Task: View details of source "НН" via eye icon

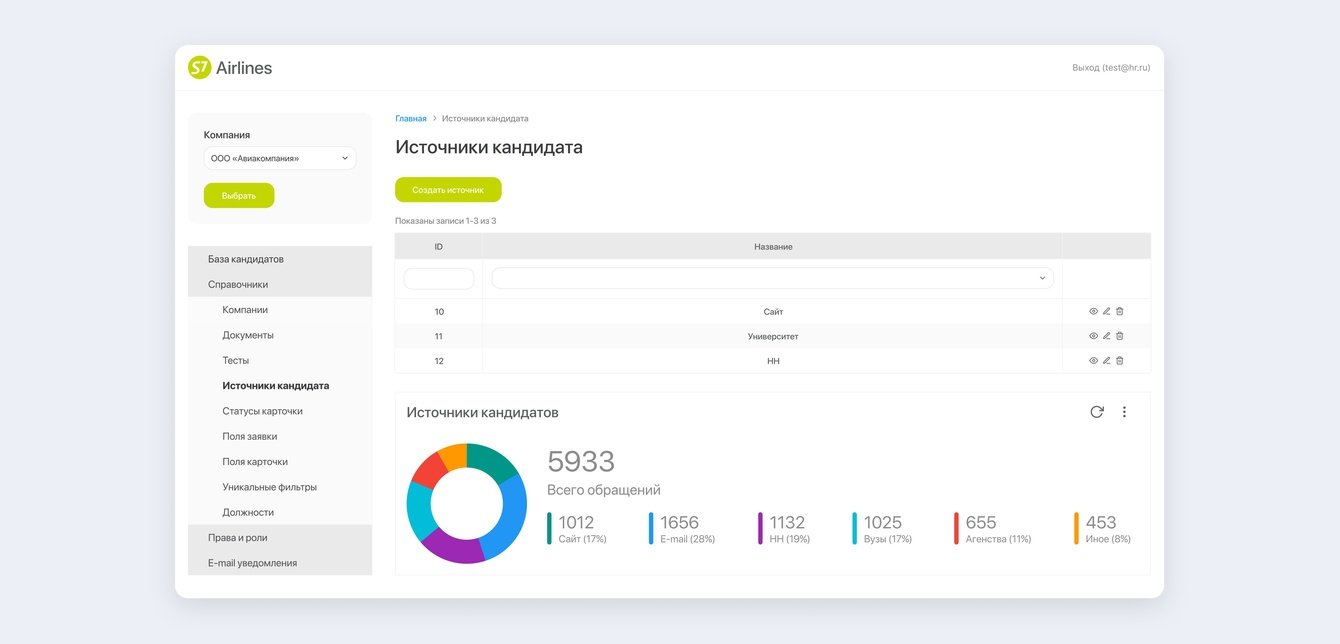Action: coord(1092,360)
